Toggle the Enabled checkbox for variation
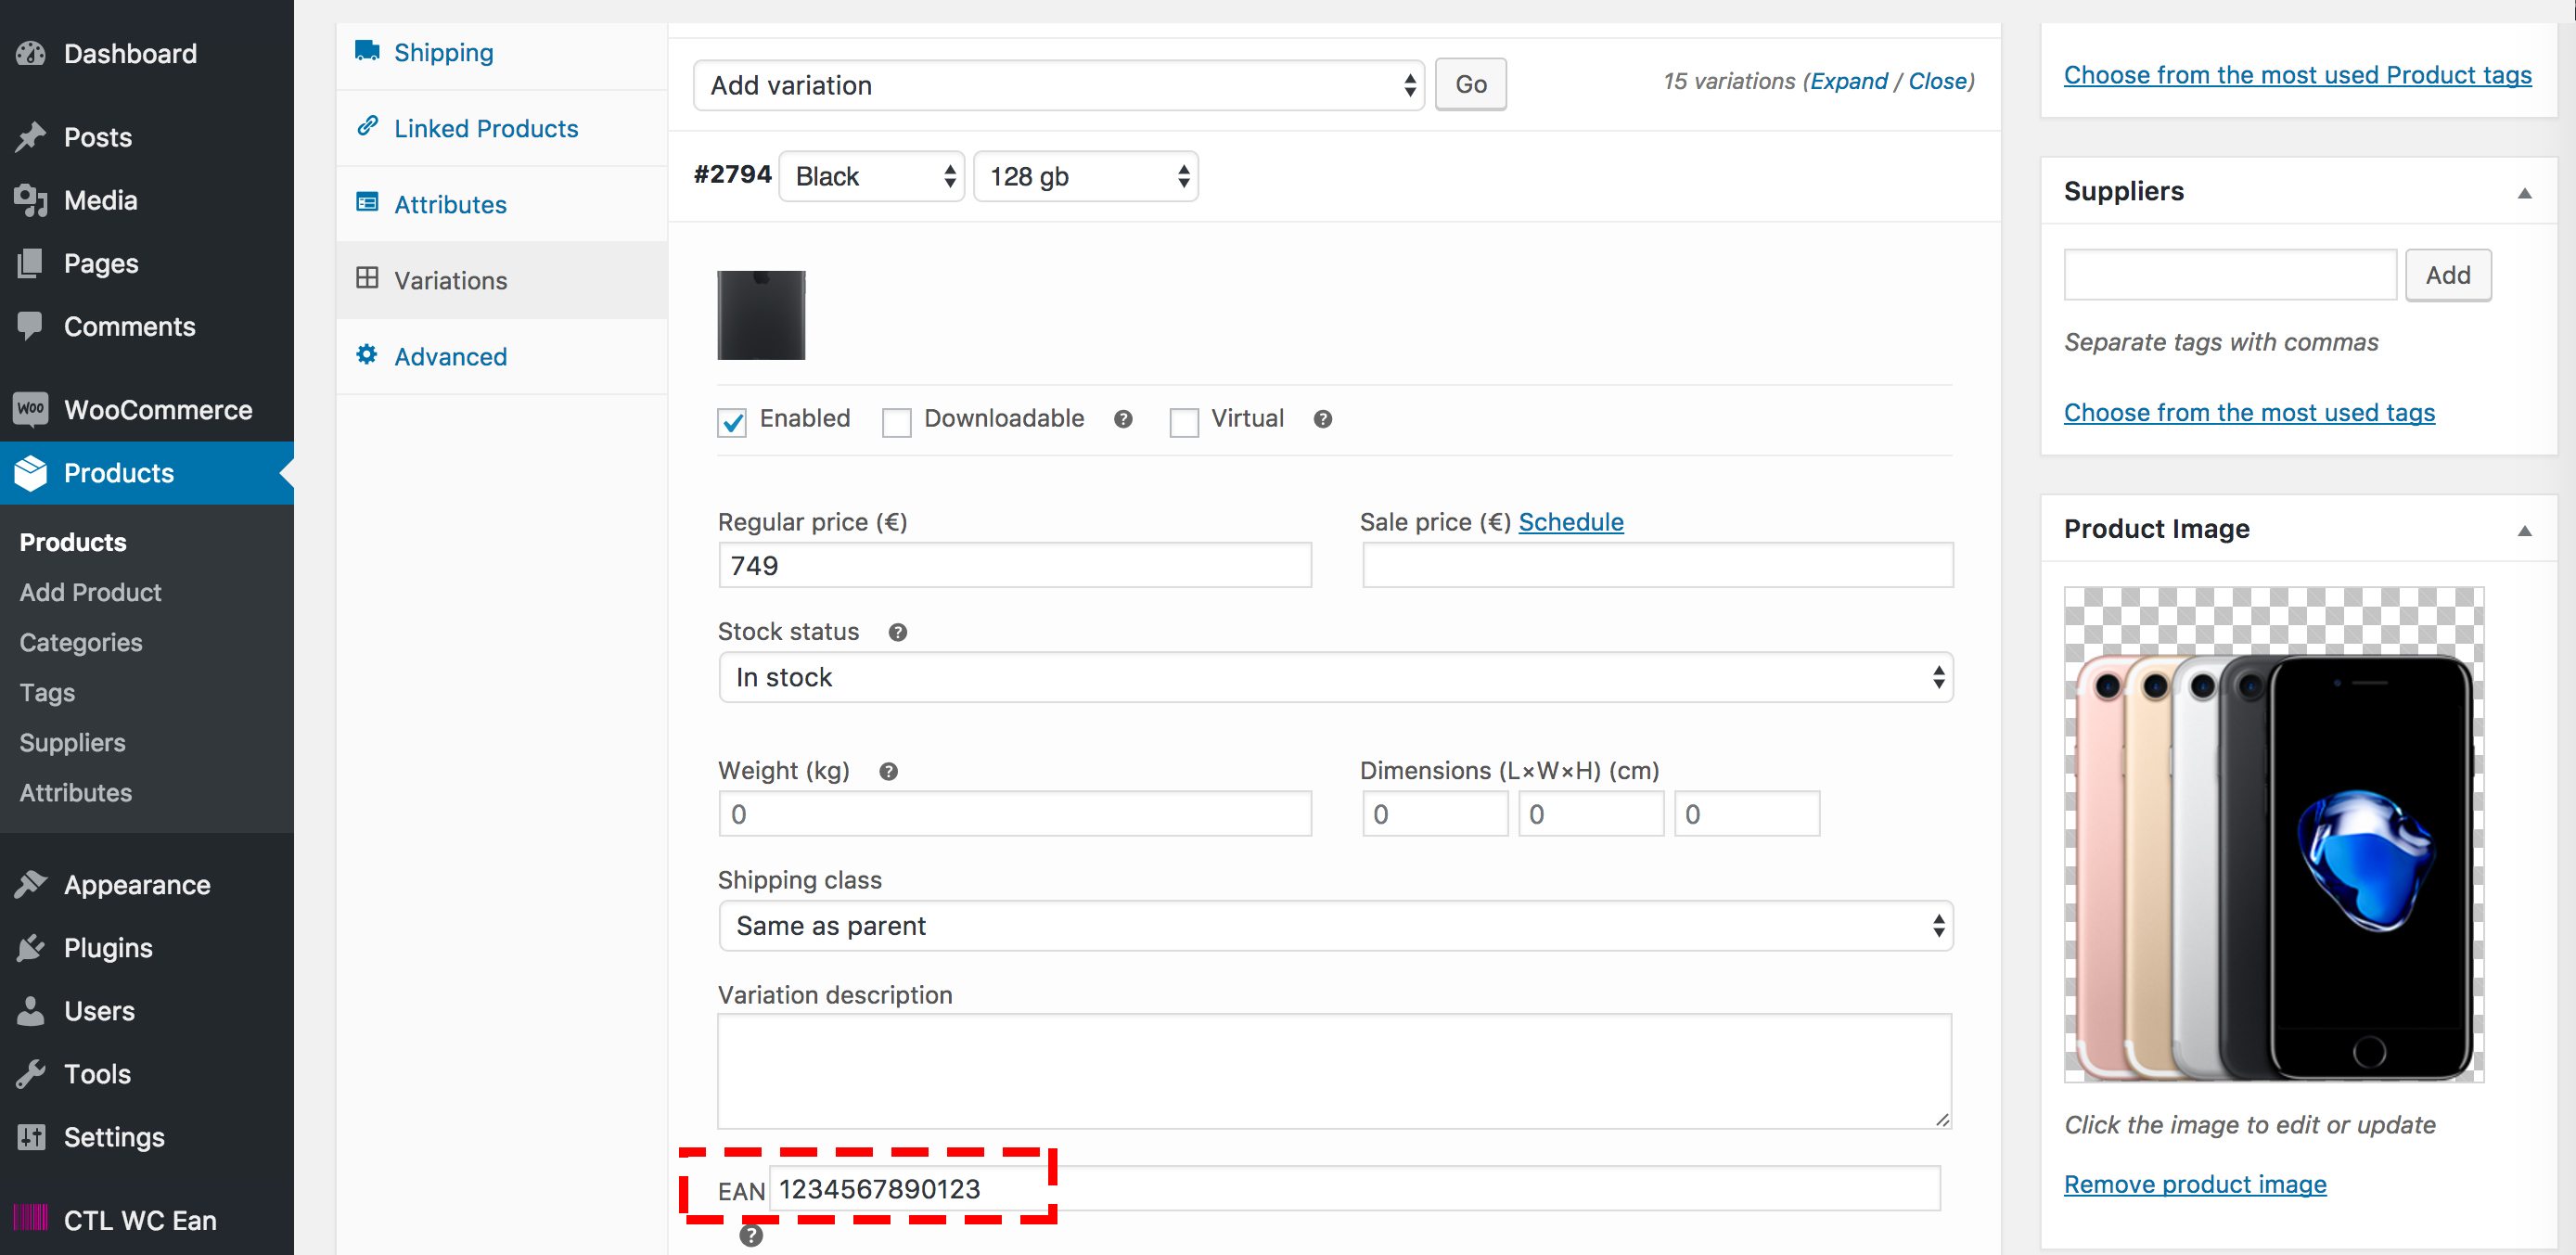 733,419
